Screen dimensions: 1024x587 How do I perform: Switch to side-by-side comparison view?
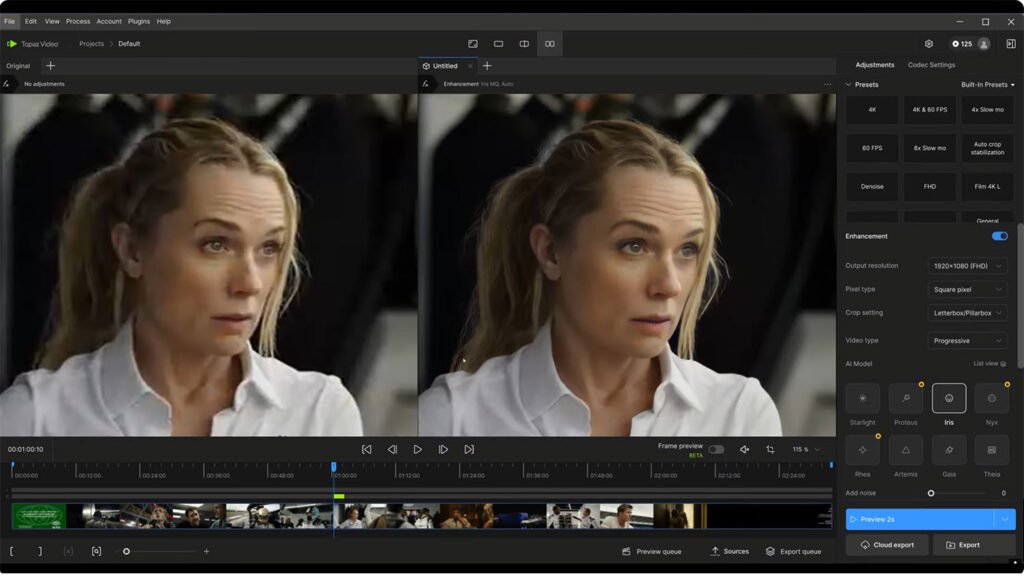[549, 44]
